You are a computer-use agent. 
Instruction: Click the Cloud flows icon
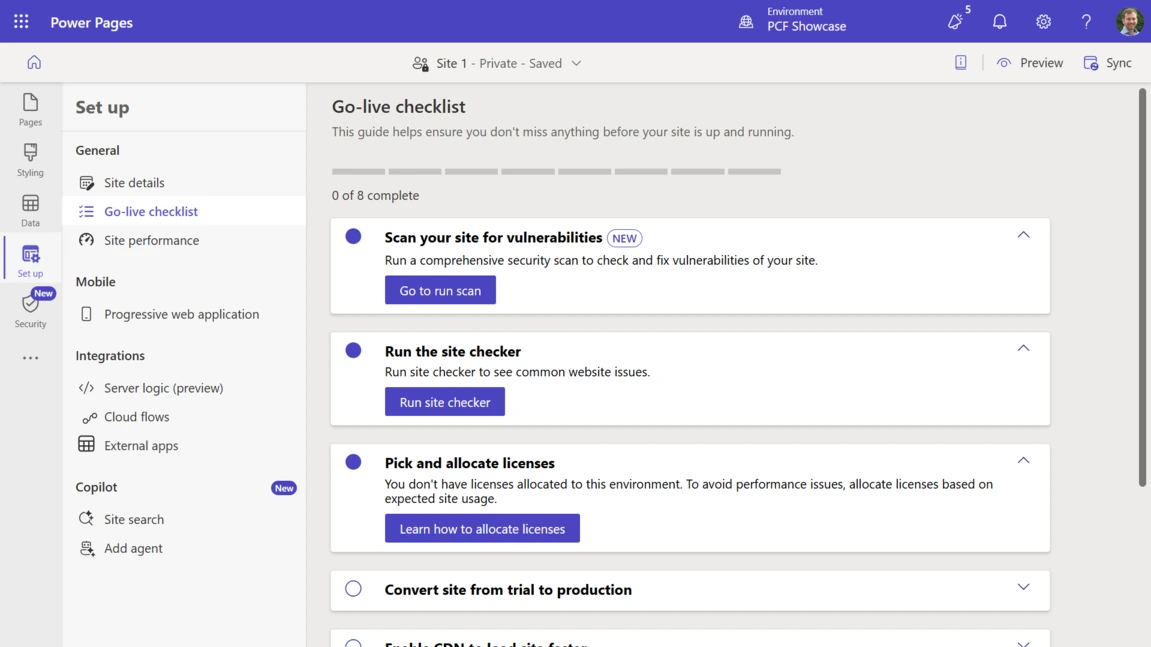click(90, 418)
